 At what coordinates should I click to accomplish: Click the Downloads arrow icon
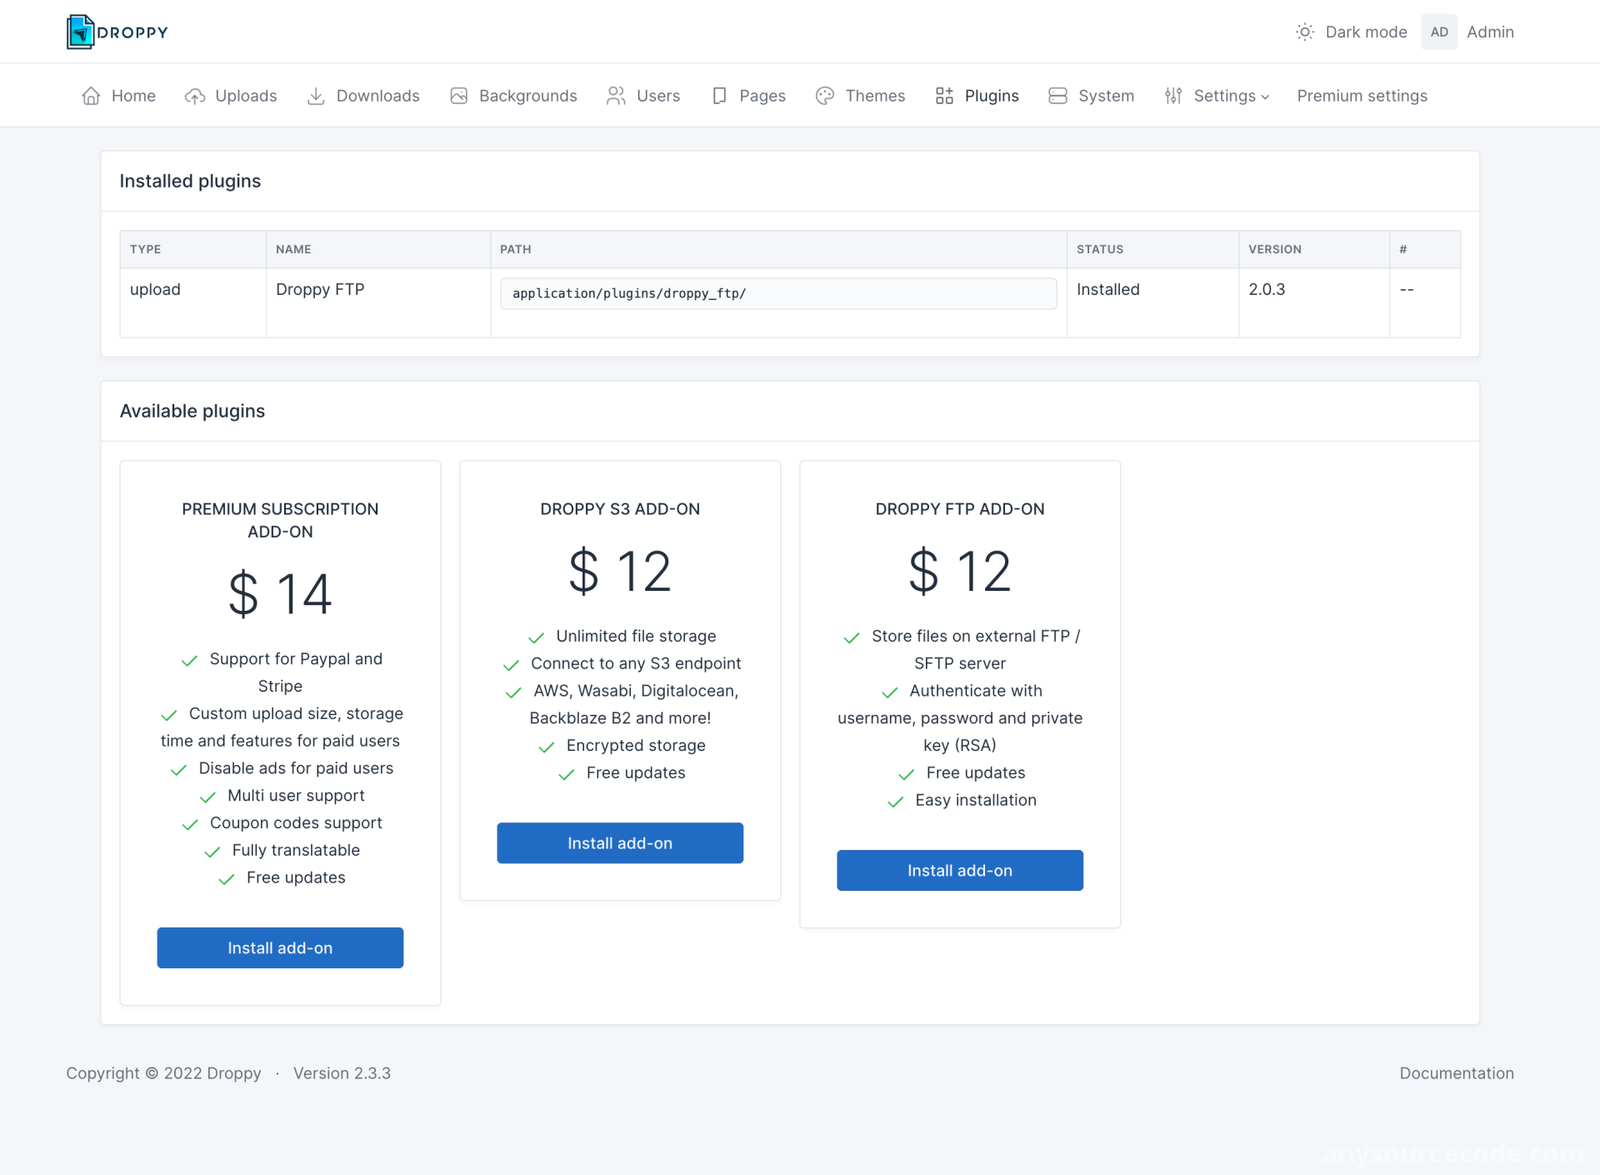(x=316, y=96)
